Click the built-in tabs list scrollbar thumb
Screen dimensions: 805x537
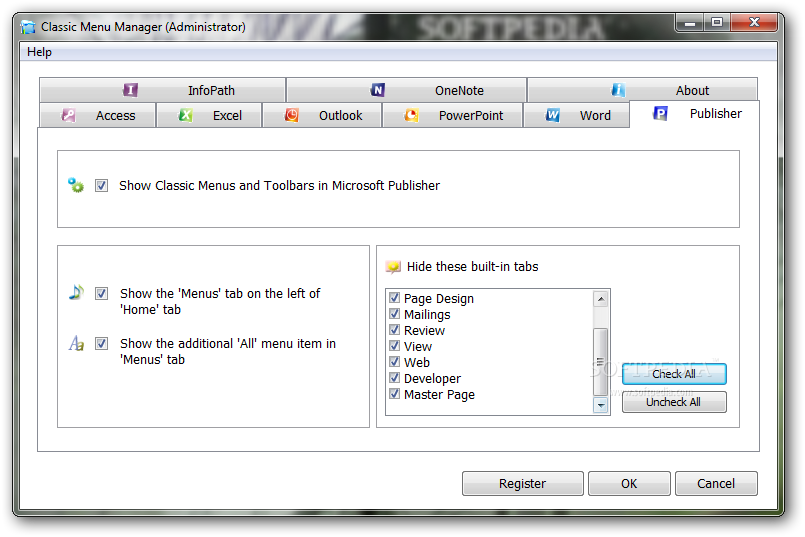pyautogui.click(x=601, y=361)
